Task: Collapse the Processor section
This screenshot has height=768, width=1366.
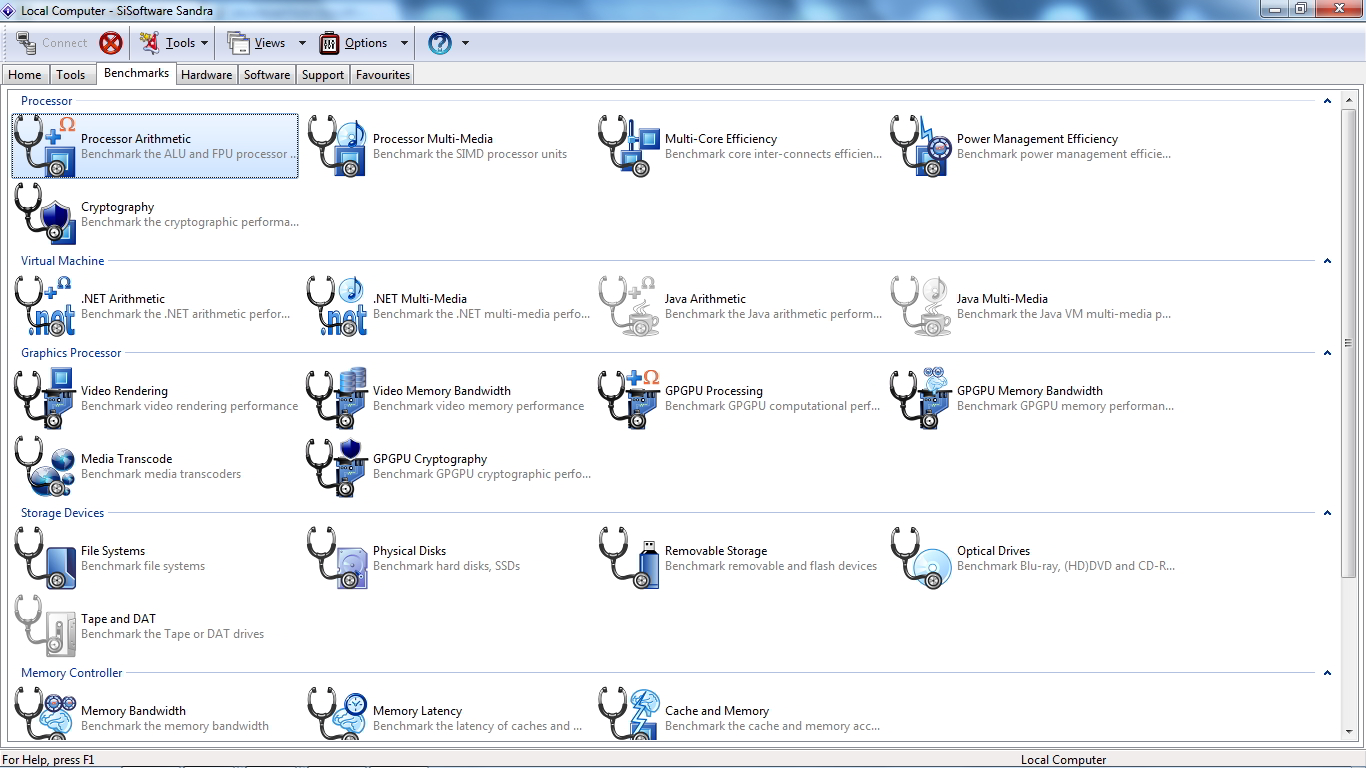Action: (x=1327, y=101)
